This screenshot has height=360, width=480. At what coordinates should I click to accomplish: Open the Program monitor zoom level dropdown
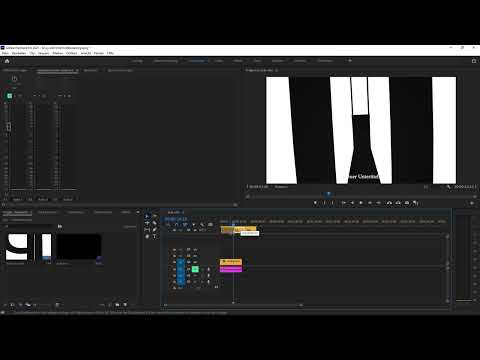pos(281,187)
